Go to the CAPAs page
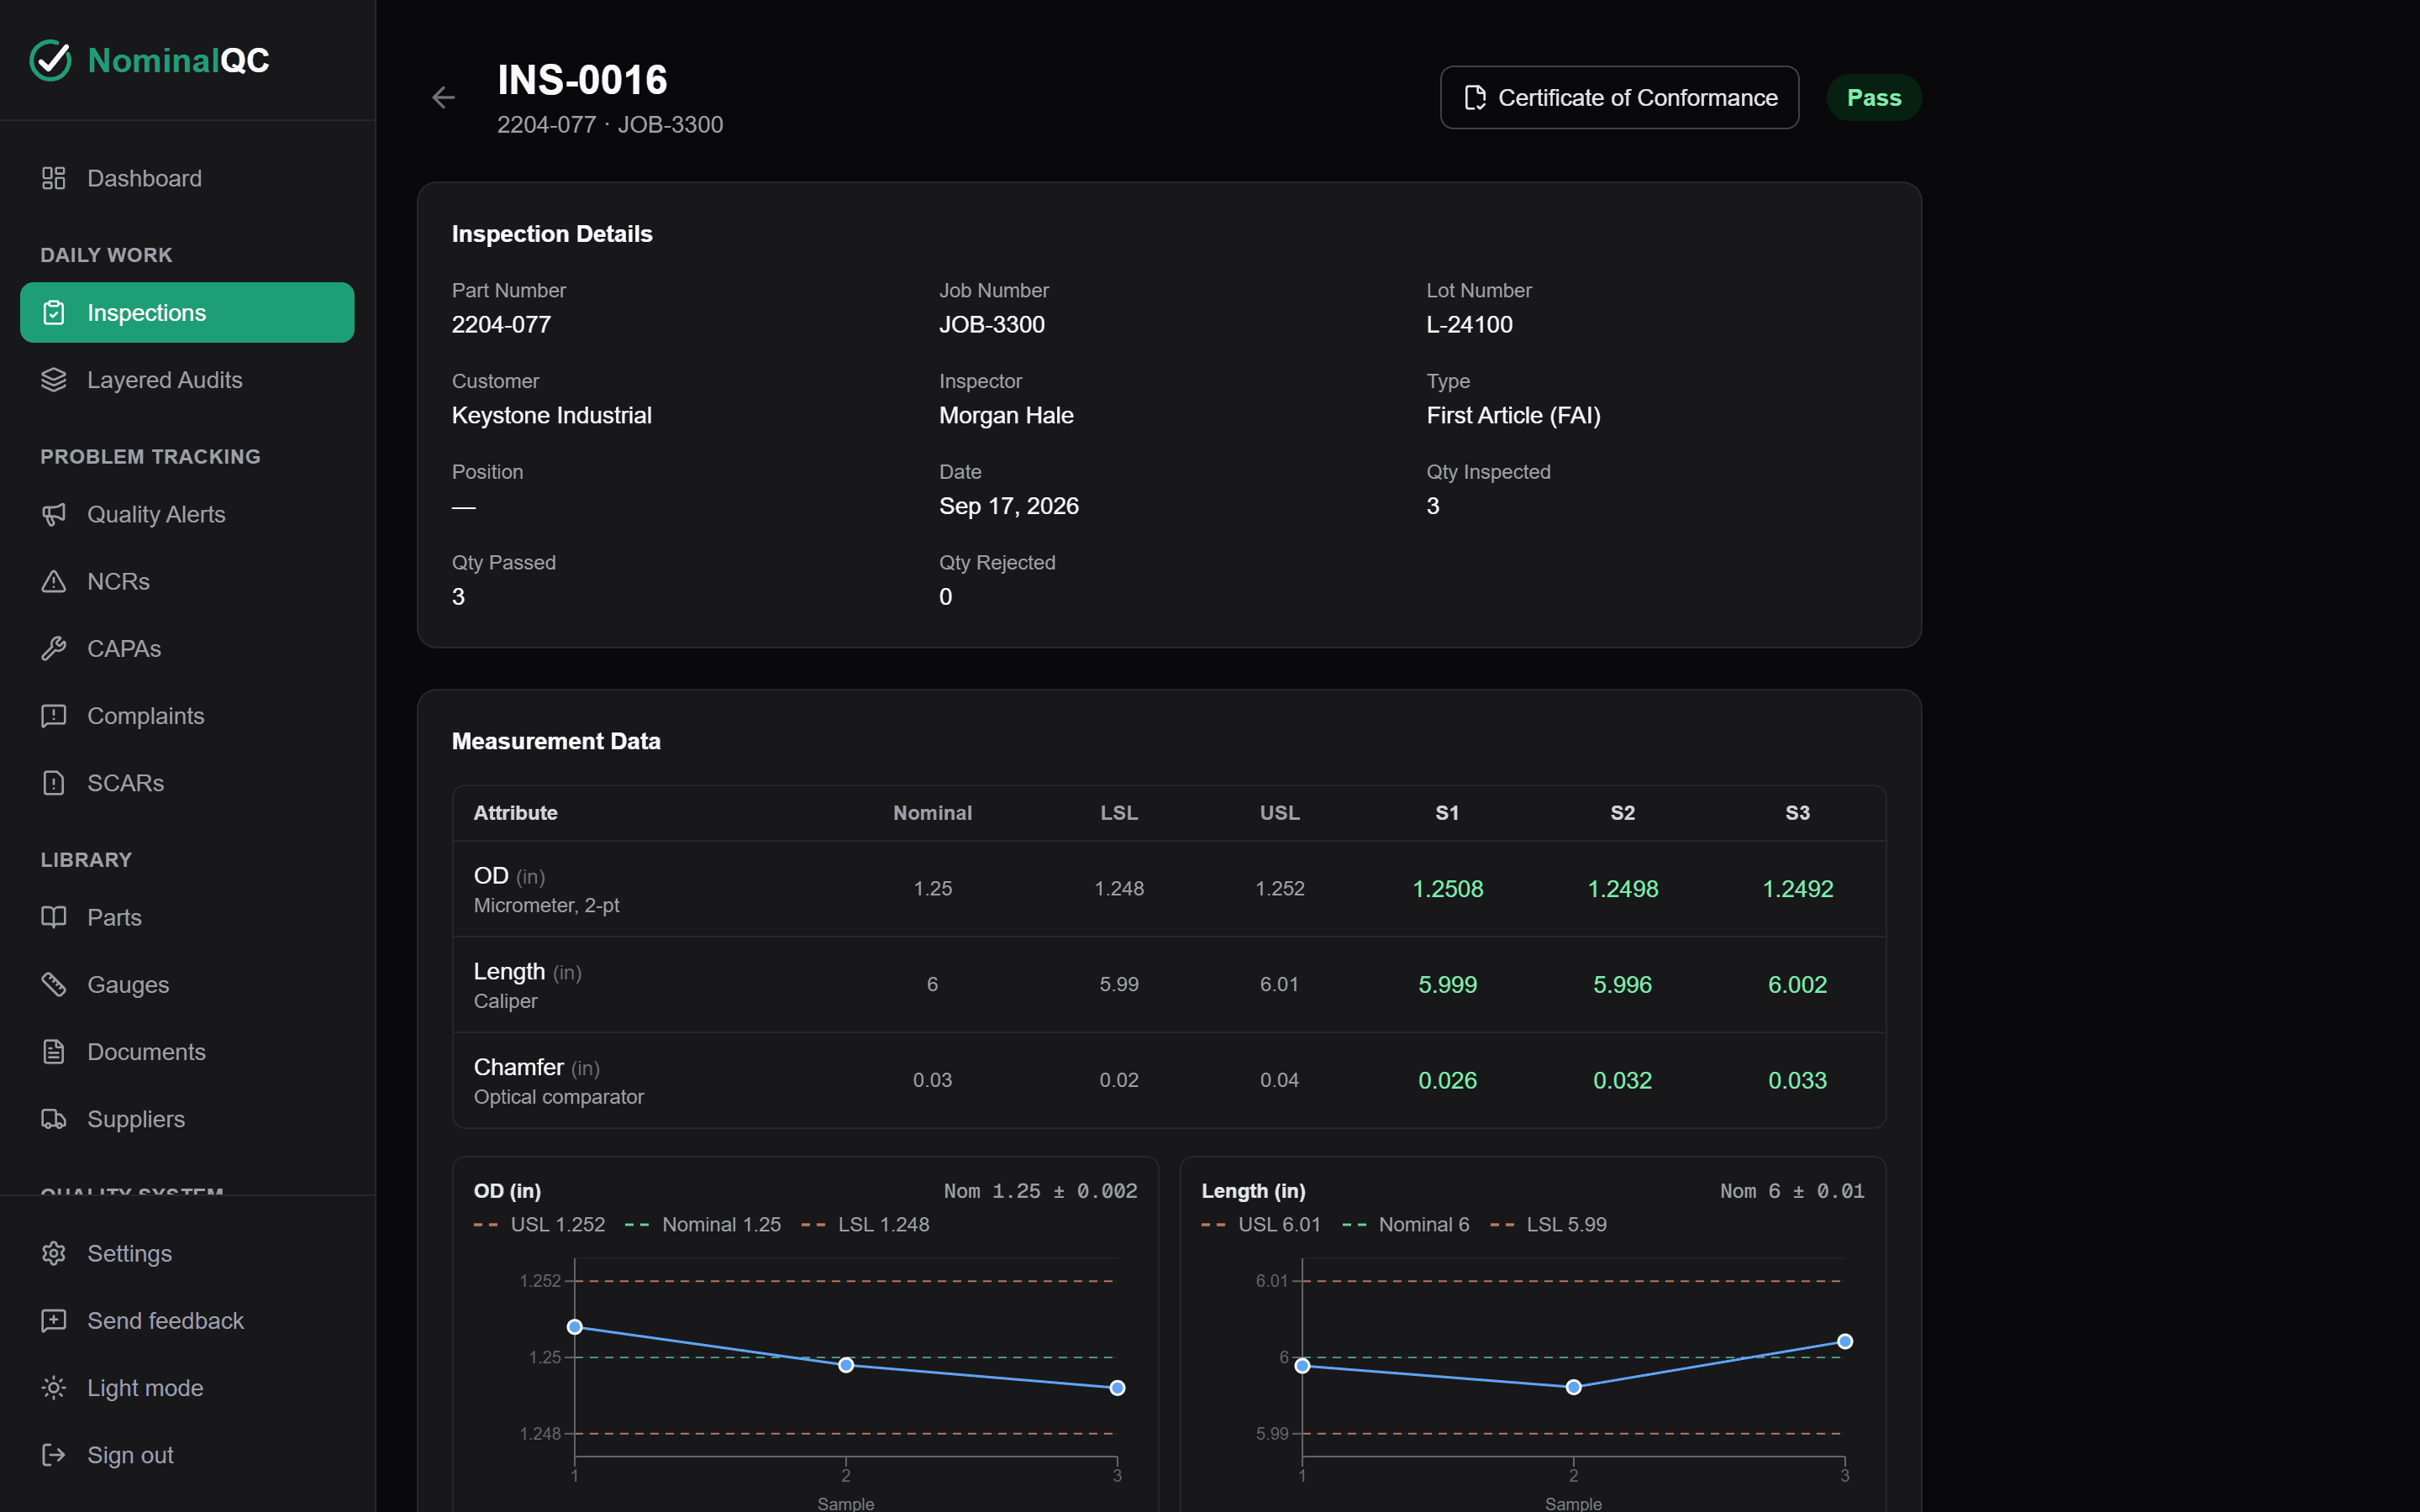This screenshot has width=2420, height=1512. pyautogui.click(x=187, y=649)
